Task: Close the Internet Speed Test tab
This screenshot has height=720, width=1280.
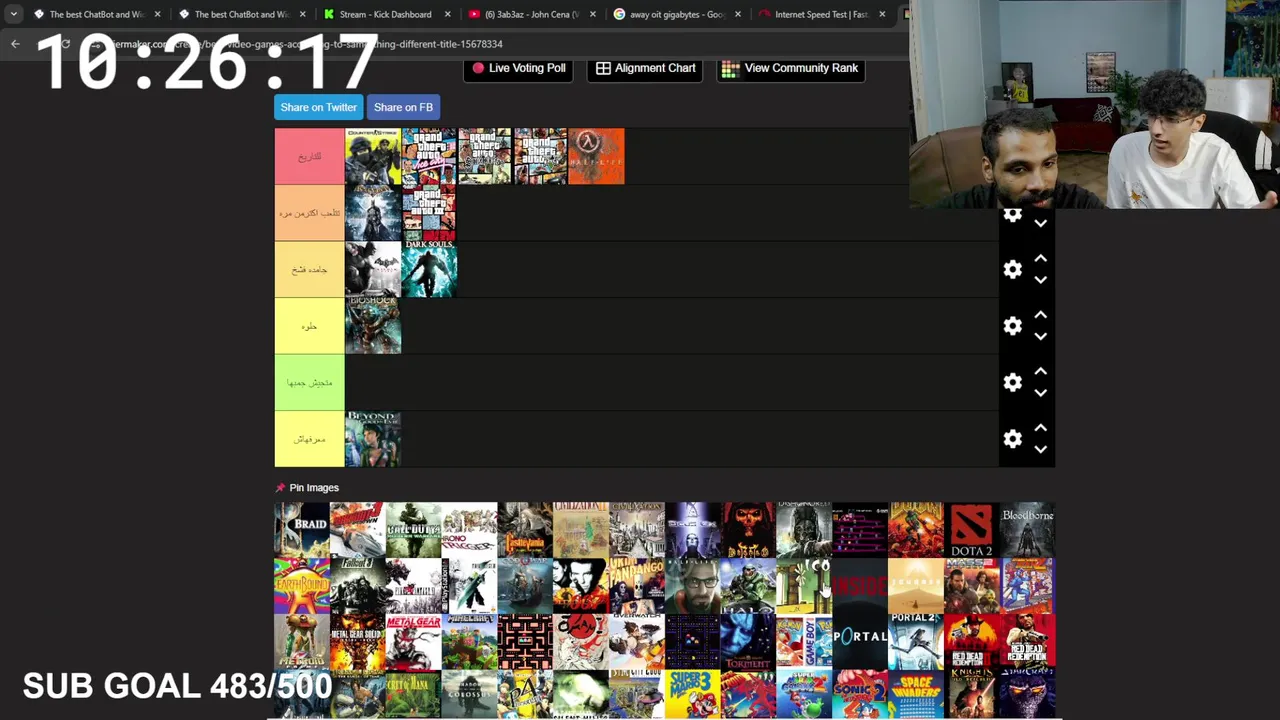Action: [882, 14]
